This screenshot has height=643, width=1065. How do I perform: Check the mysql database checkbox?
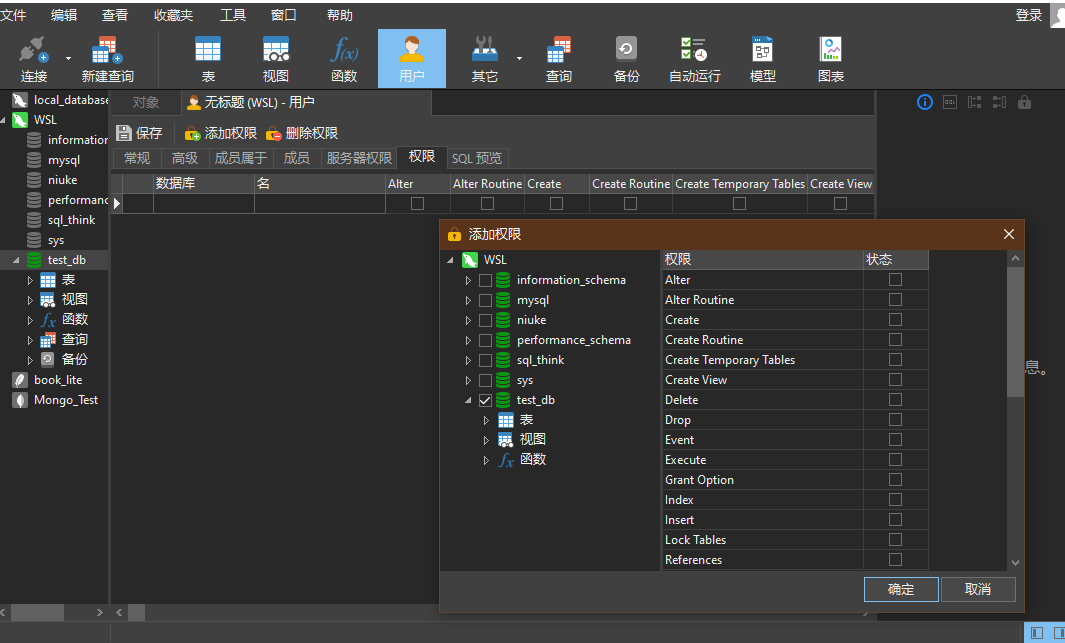pyautogui.click(x=485, y=300)
